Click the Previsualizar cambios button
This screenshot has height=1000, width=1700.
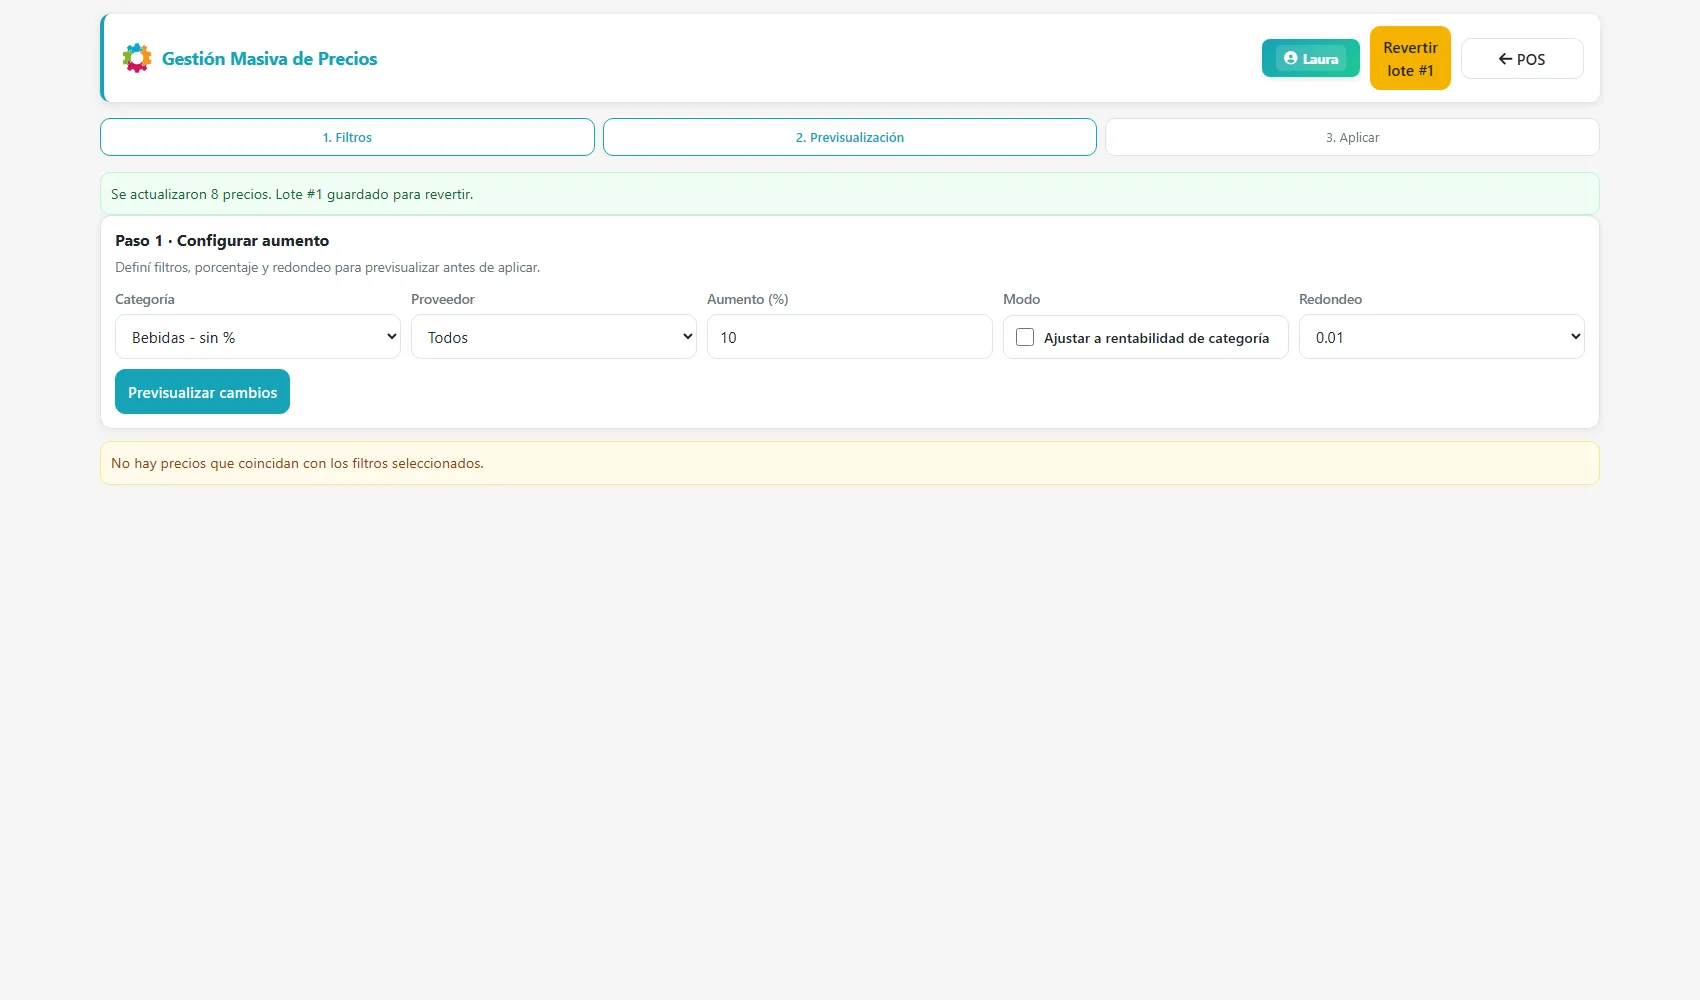(x=202, y=392)
